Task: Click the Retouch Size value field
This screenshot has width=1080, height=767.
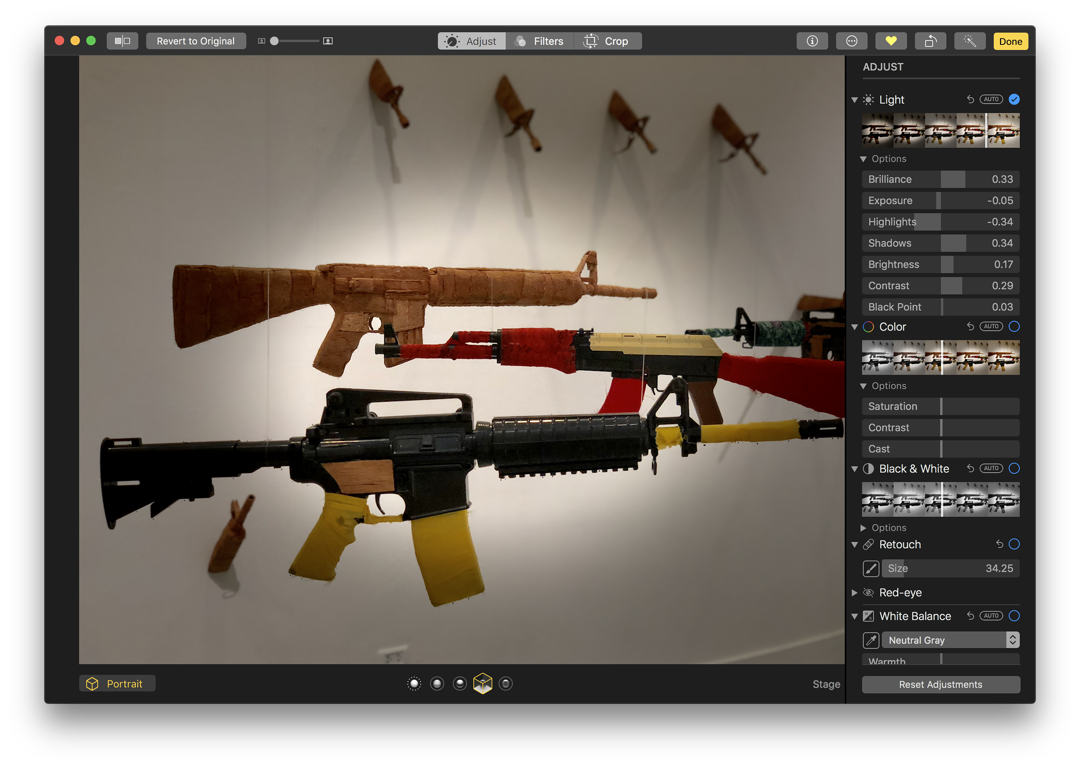Action: 951,568
